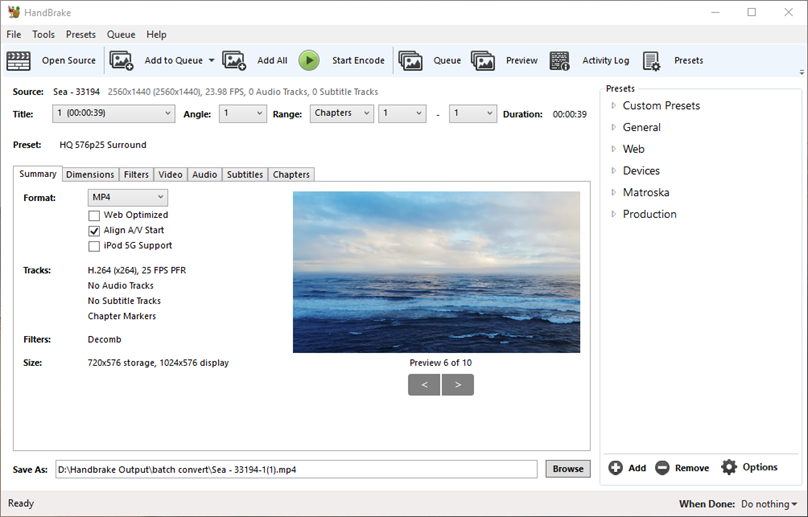
Task: Click the plus icon beside Add preset
Action: (615, 468)
